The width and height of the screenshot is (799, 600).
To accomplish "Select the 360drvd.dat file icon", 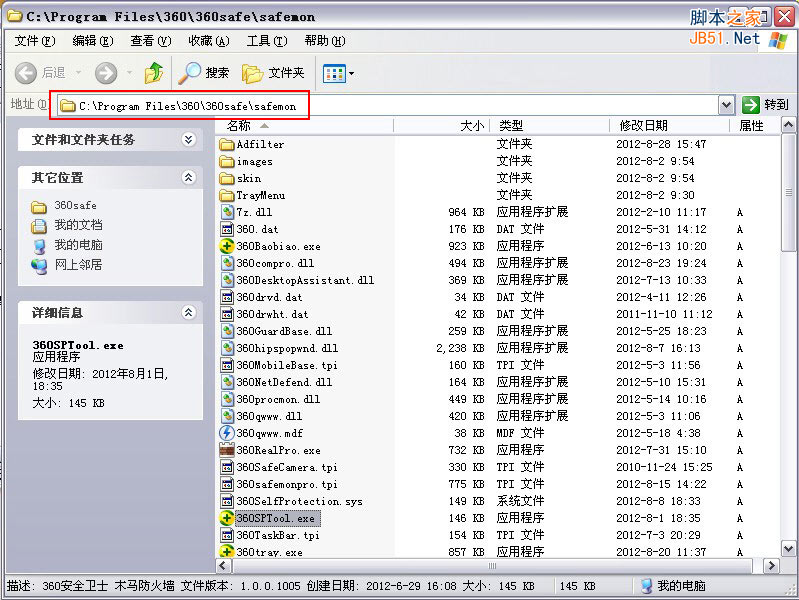I will pyautogui.click(x=227, y=297).
